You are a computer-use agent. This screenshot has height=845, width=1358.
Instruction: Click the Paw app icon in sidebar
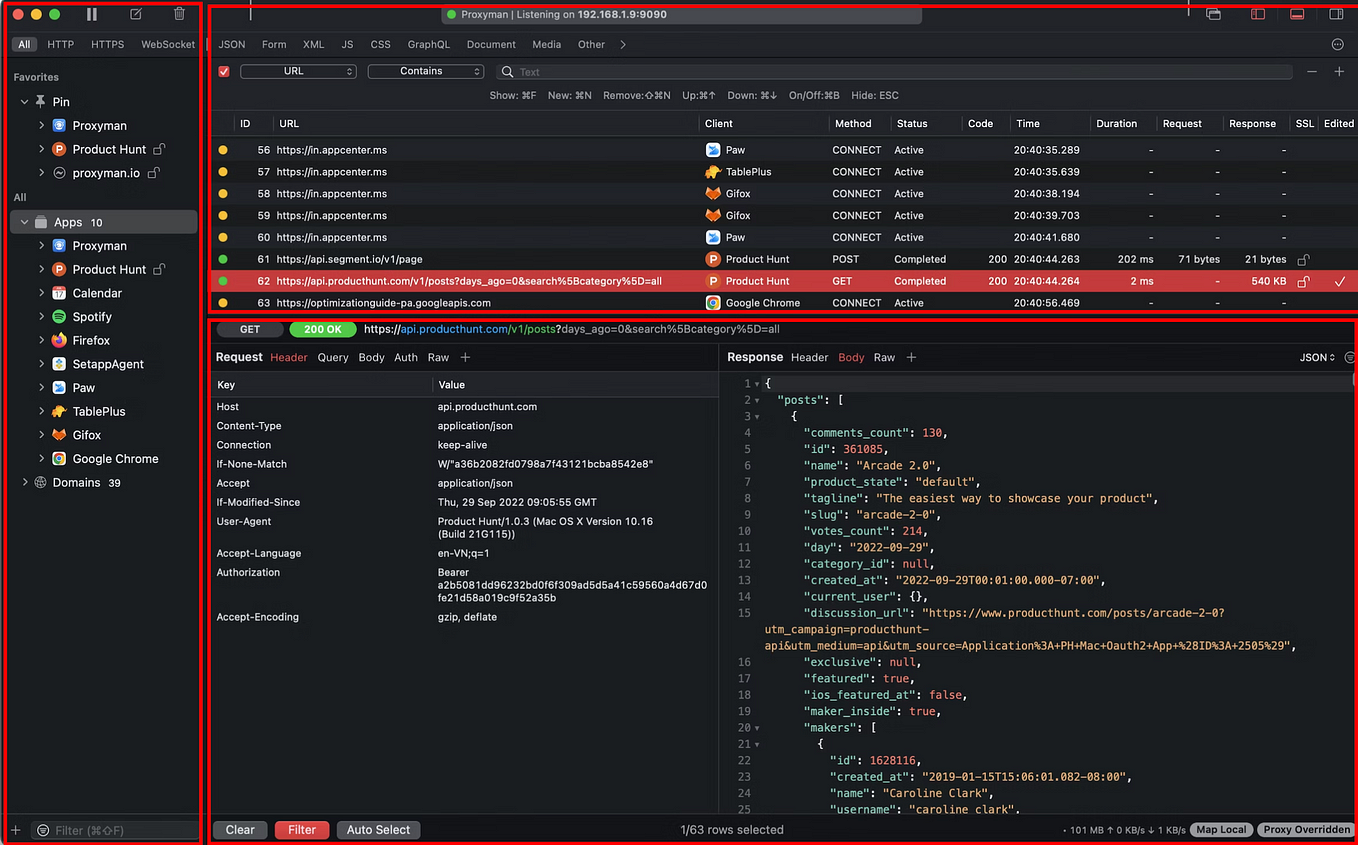click(x=59, y=388)
